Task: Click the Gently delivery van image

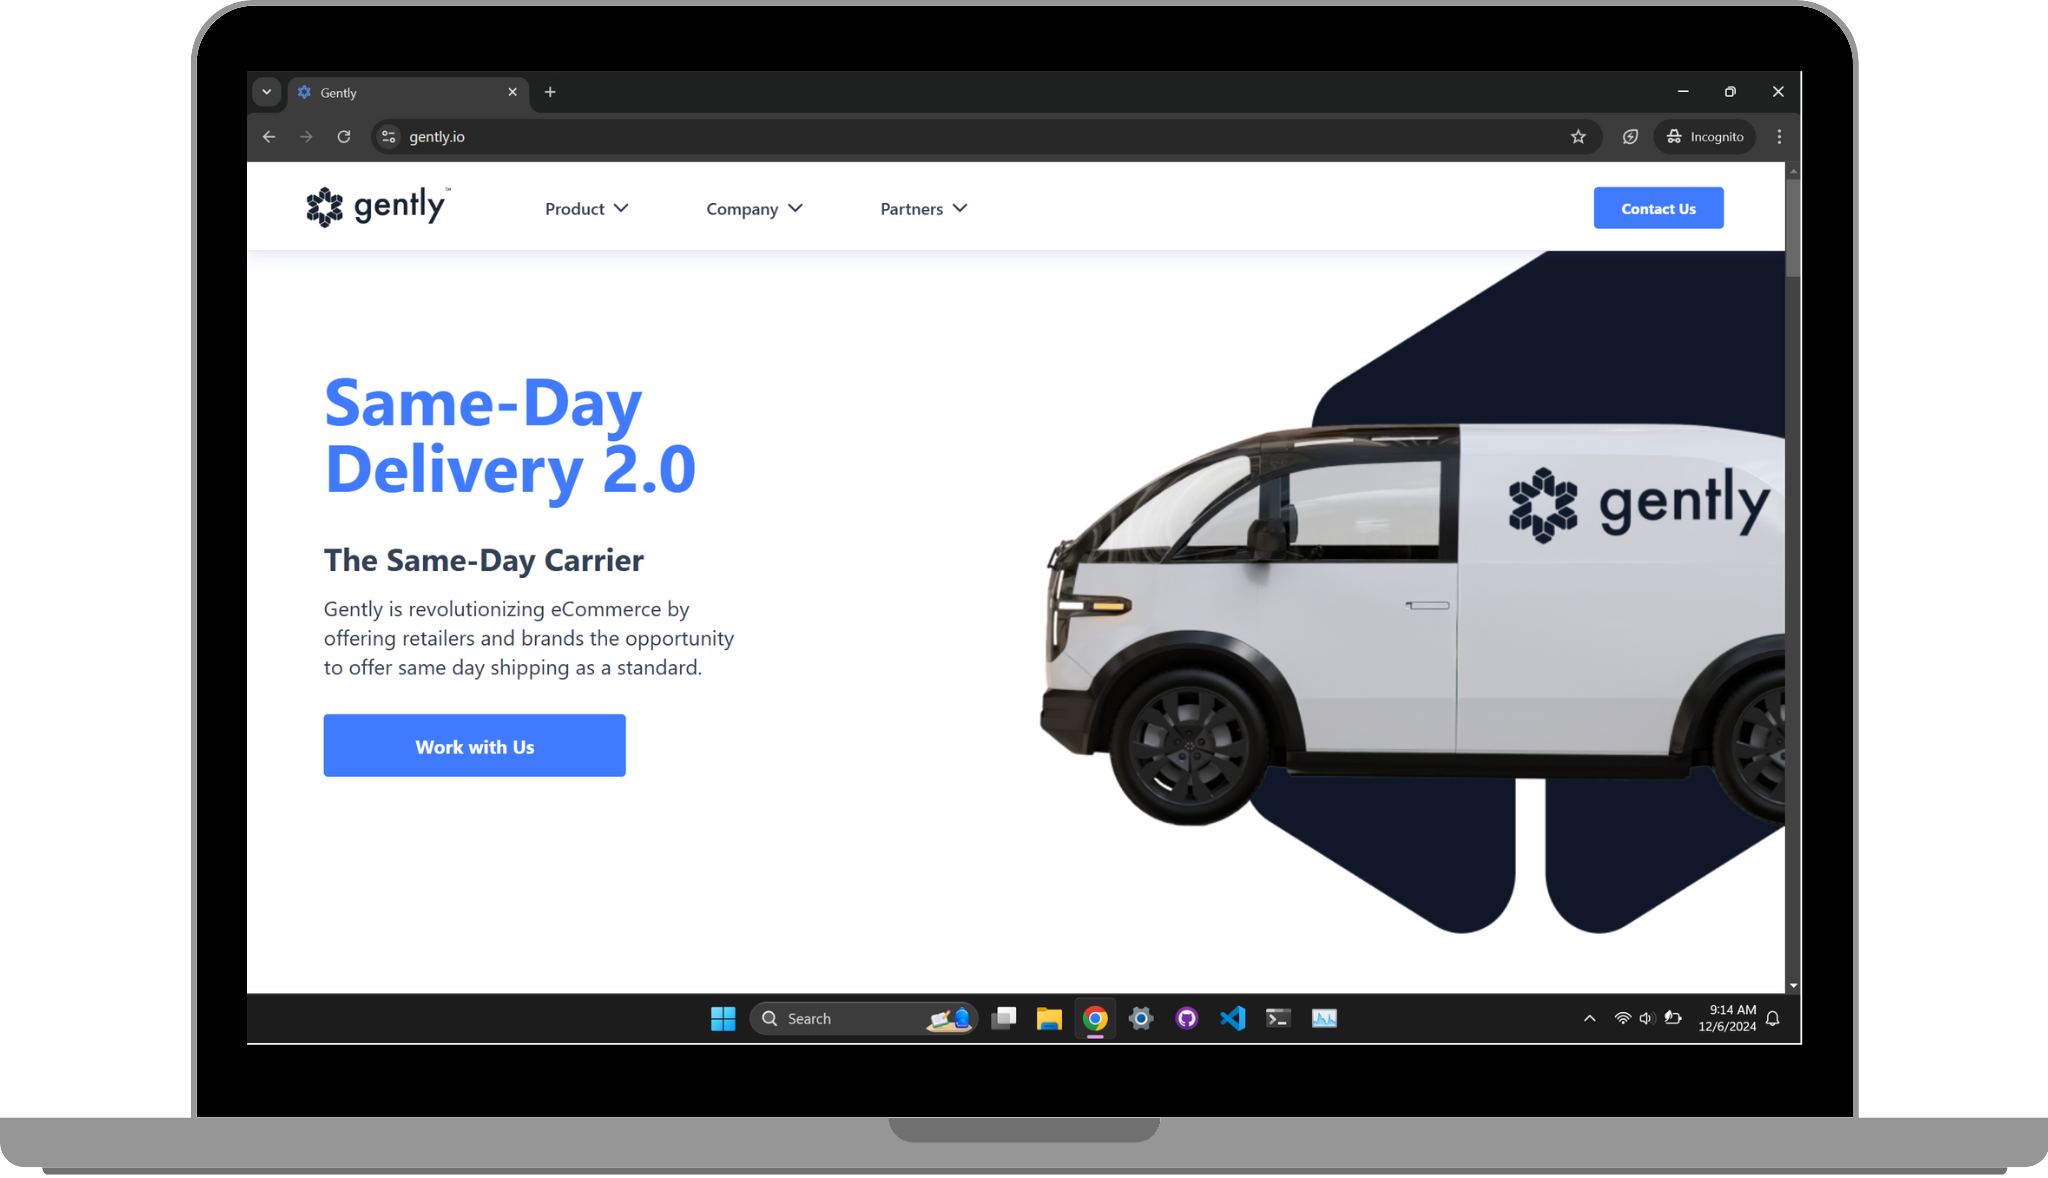Action: click(1412, 625)
